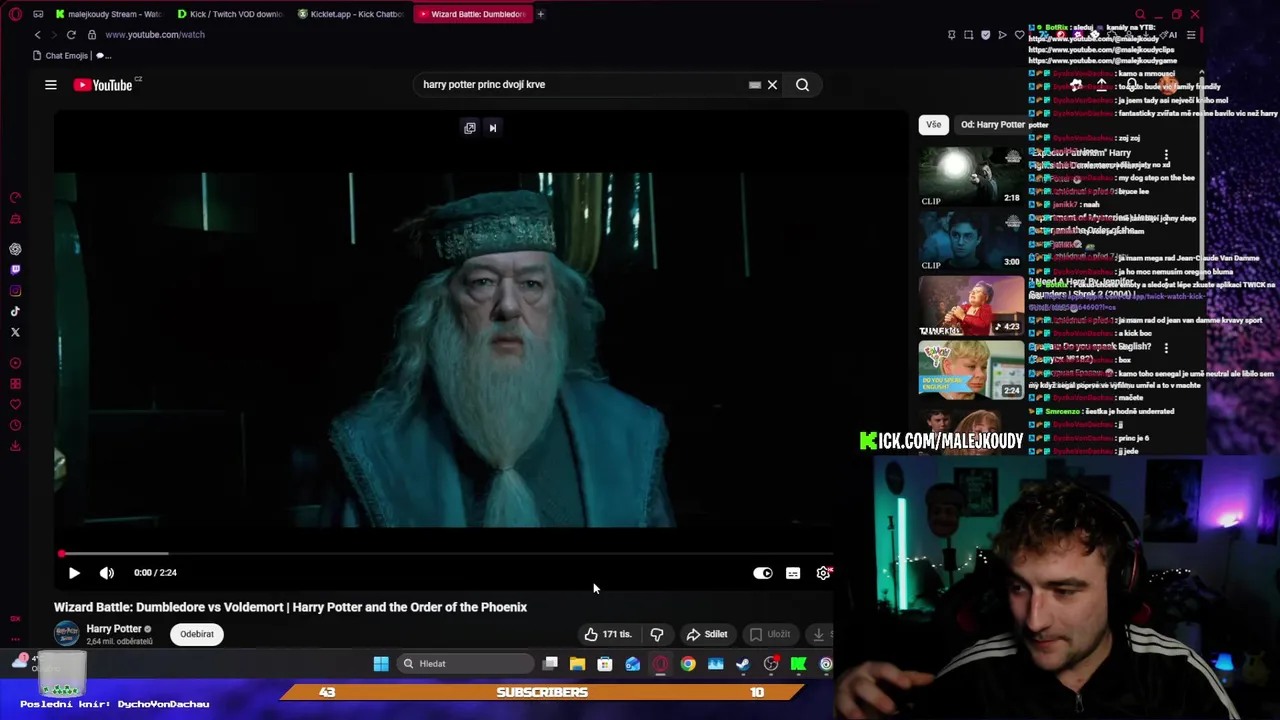Open Opera browser easy setup menu
1280x720 pixels.
click(1191, 35)
